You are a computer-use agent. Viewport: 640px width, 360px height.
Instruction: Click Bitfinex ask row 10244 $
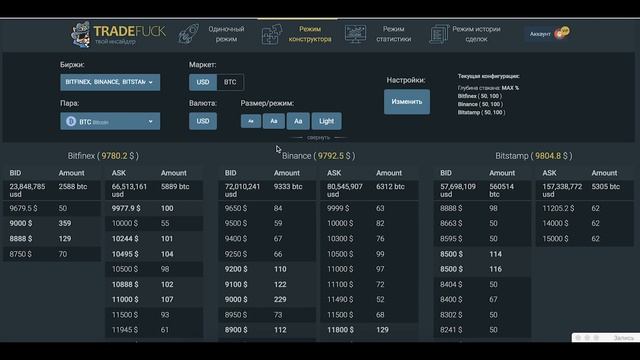pos(154,239)
